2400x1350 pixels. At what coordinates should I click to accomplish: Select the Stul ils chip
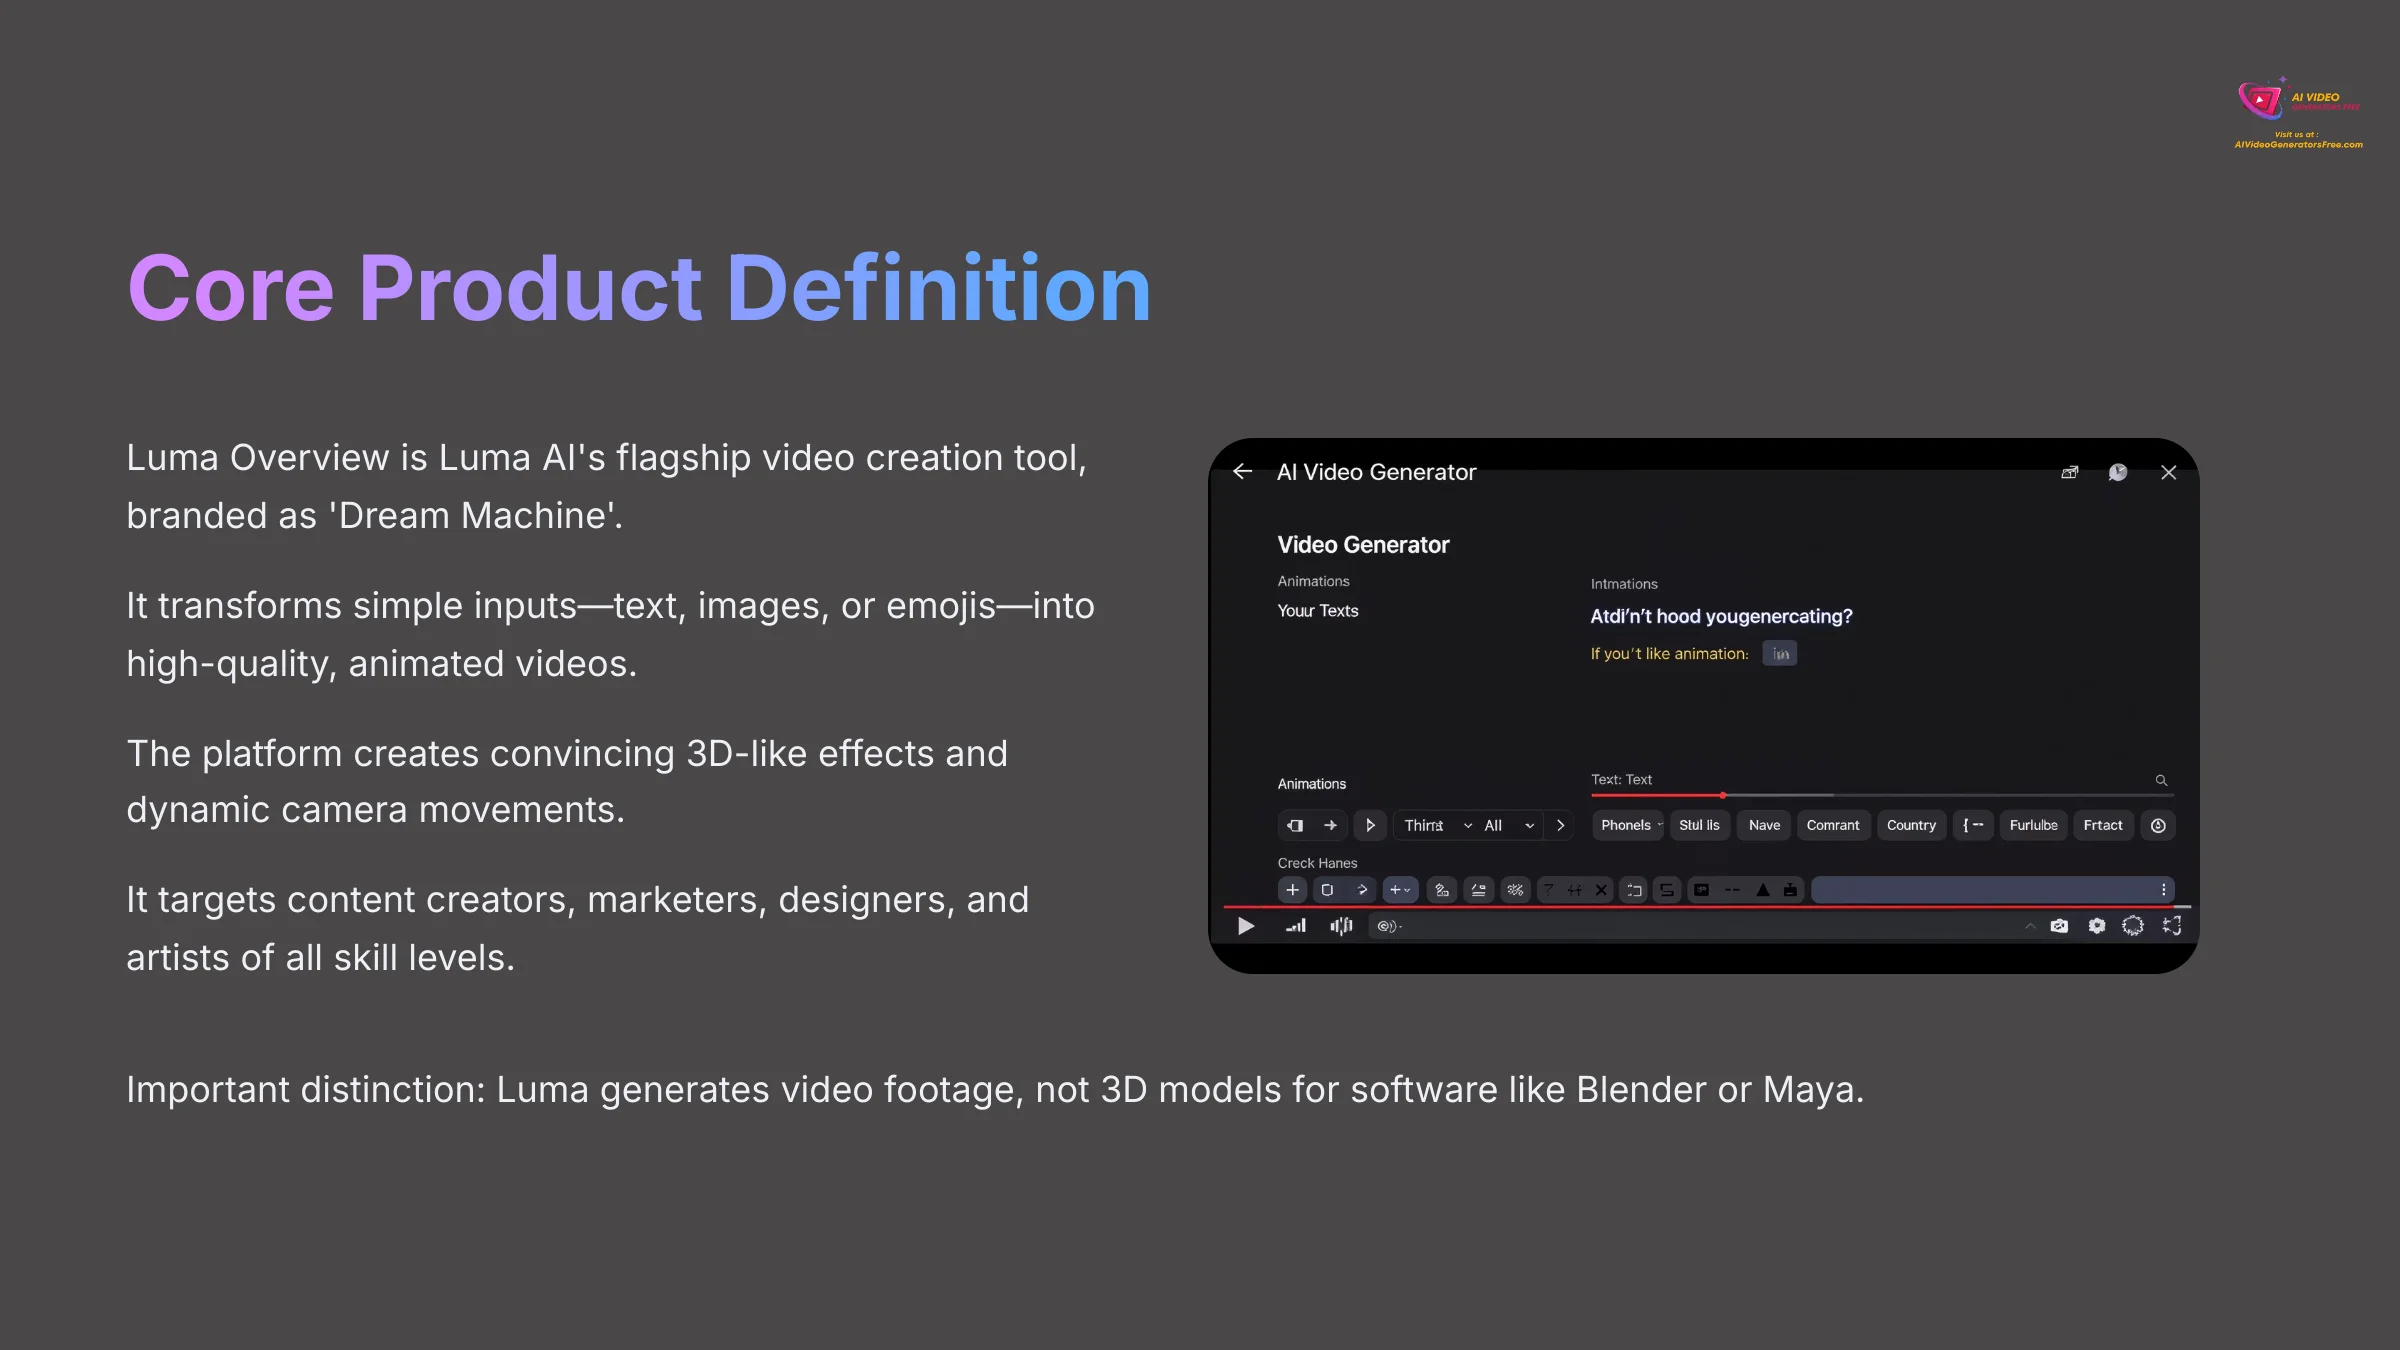(1700, 825)
